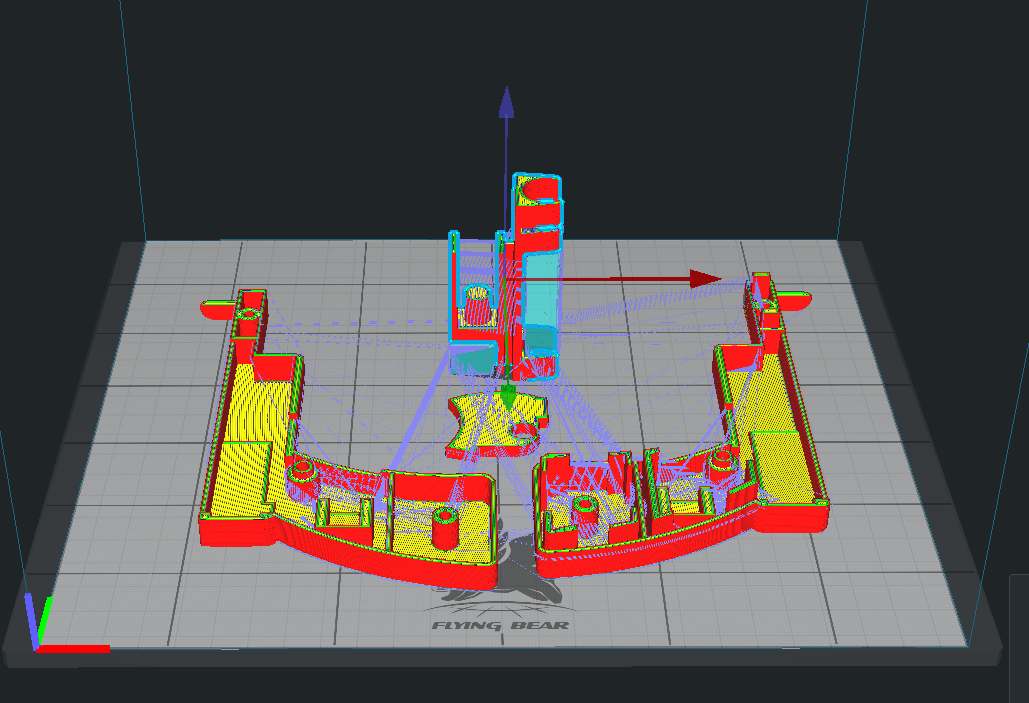
Task: Grab the red X-axis move arrow
Action: 705,279
